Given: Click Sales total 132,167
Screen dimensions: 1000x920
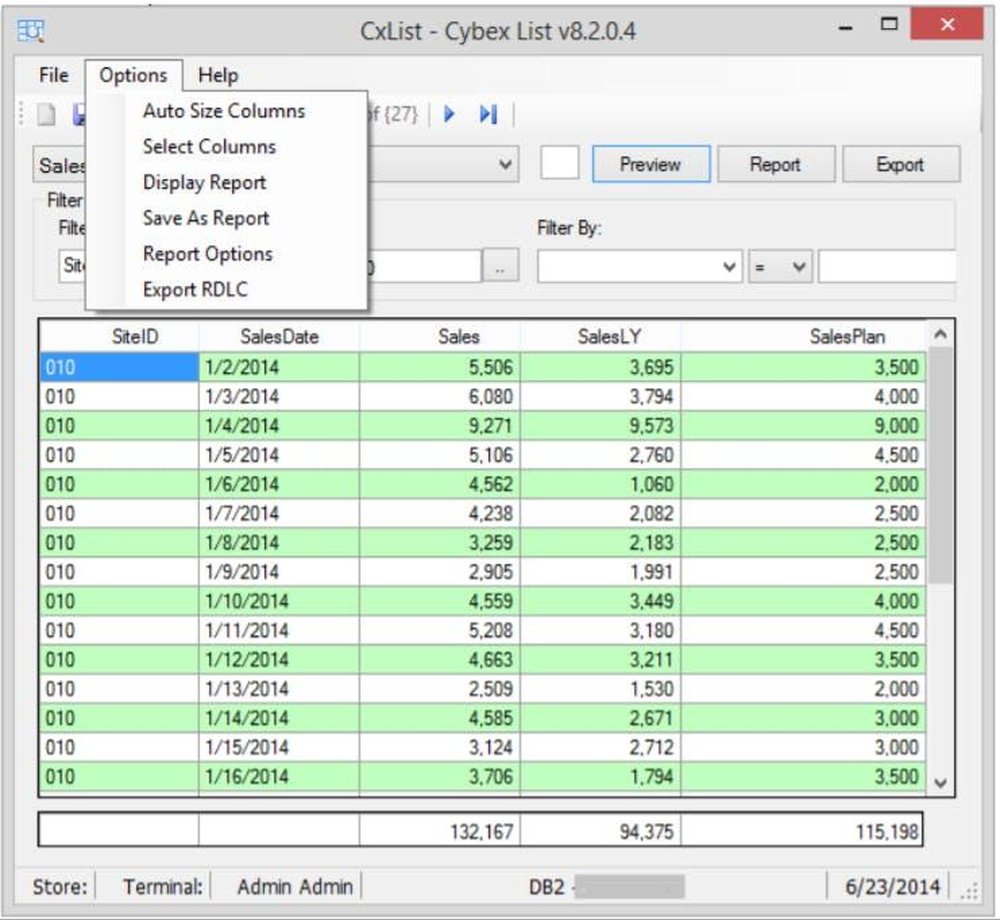Looking at the screenshot, I should coord(440,831).
